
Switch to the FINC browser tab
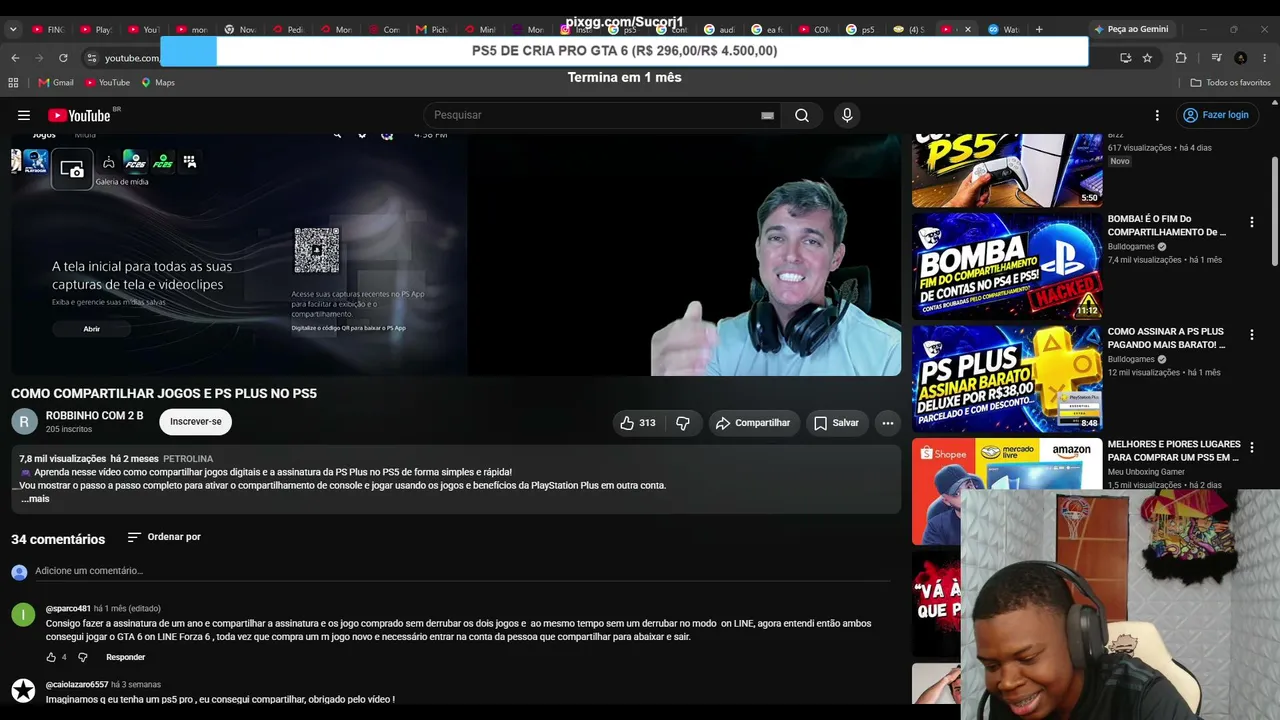click(x=48, y=29)
